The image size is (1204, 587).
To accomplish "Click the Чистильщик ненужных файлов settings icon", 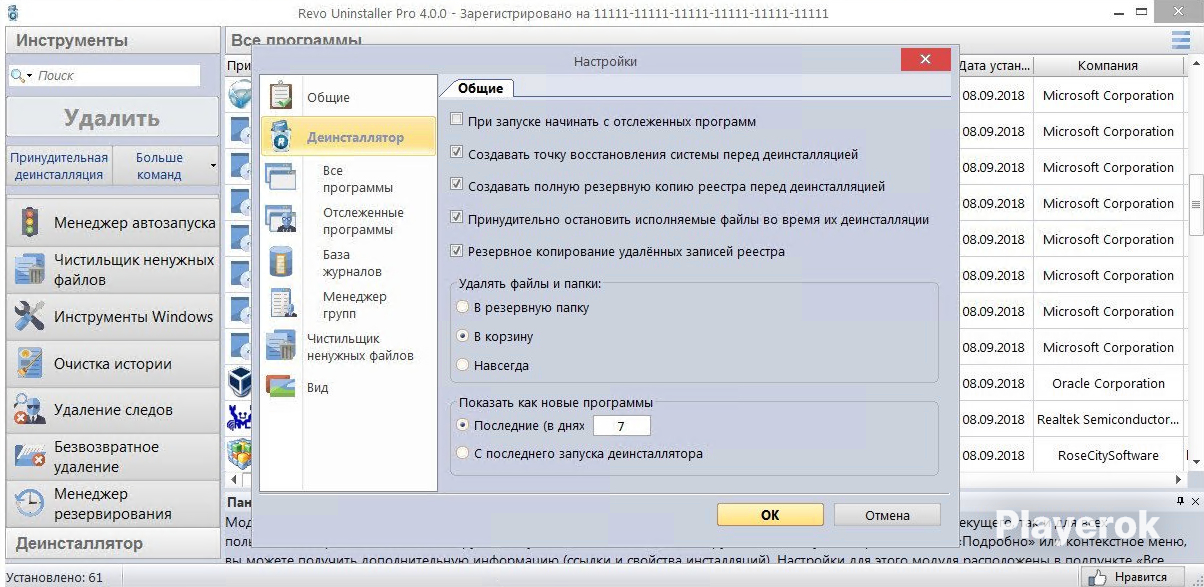I will click(281, 346).
